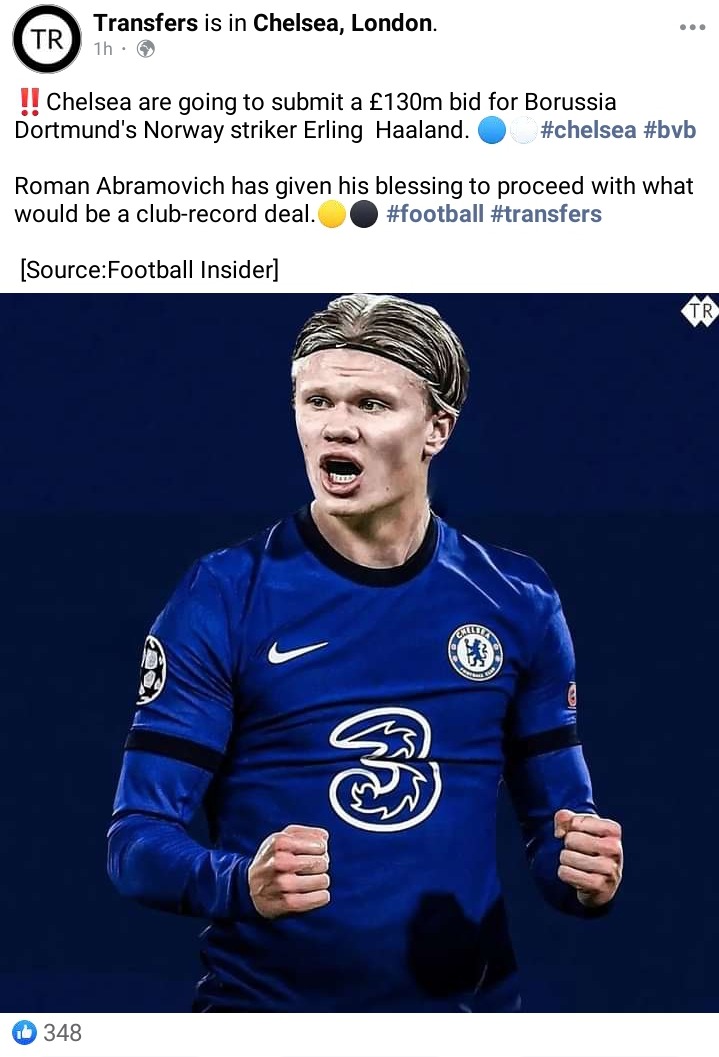
Task: Open the Chelsea, London location link
Action: coord(343,23)
